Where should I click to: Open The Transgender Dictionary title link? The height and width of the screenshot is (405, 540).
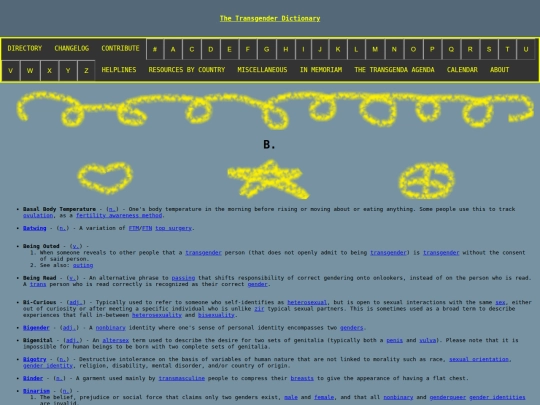[270, 19]
